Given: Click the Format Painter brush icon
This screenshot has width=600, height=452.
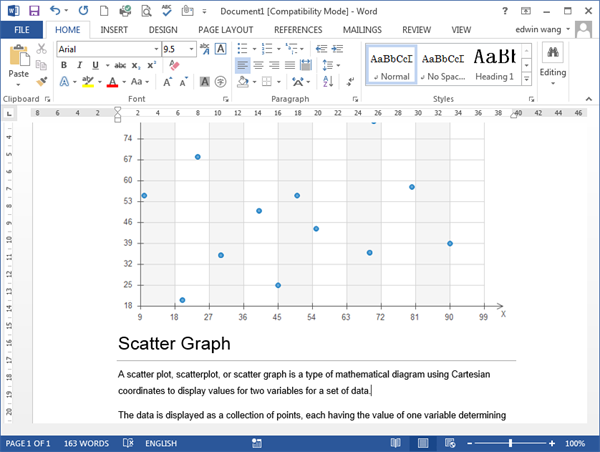Looking at the screenshot, I should pos(41,81).
